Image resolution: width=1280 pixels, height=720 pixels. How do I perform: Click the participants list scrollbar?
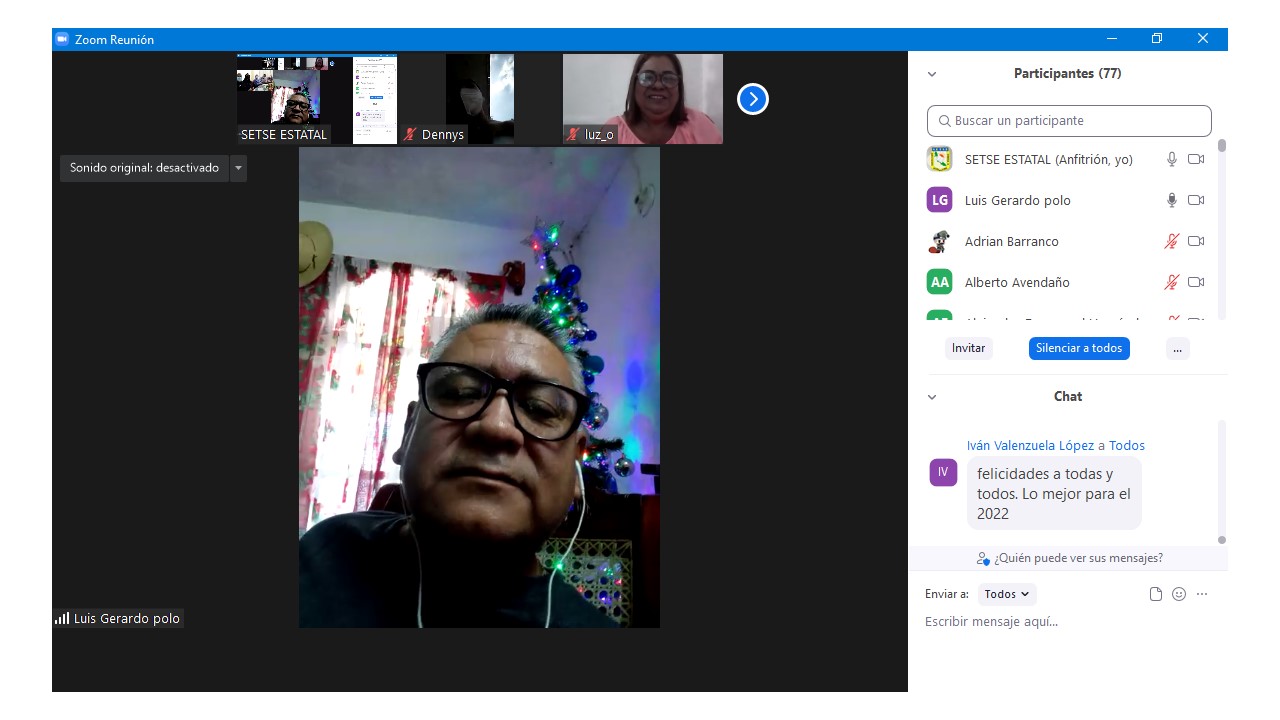pyautogui.click(x=1221, y=146)
